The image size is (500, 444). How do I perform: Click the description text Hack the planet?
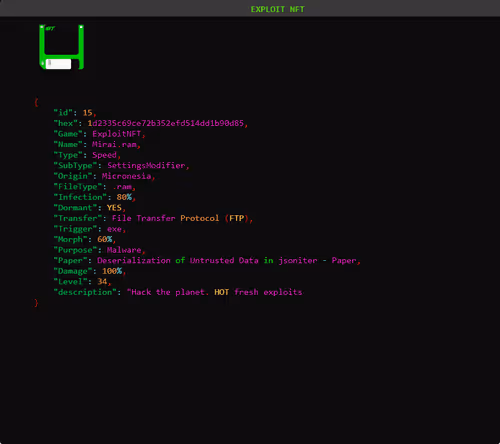168,292
